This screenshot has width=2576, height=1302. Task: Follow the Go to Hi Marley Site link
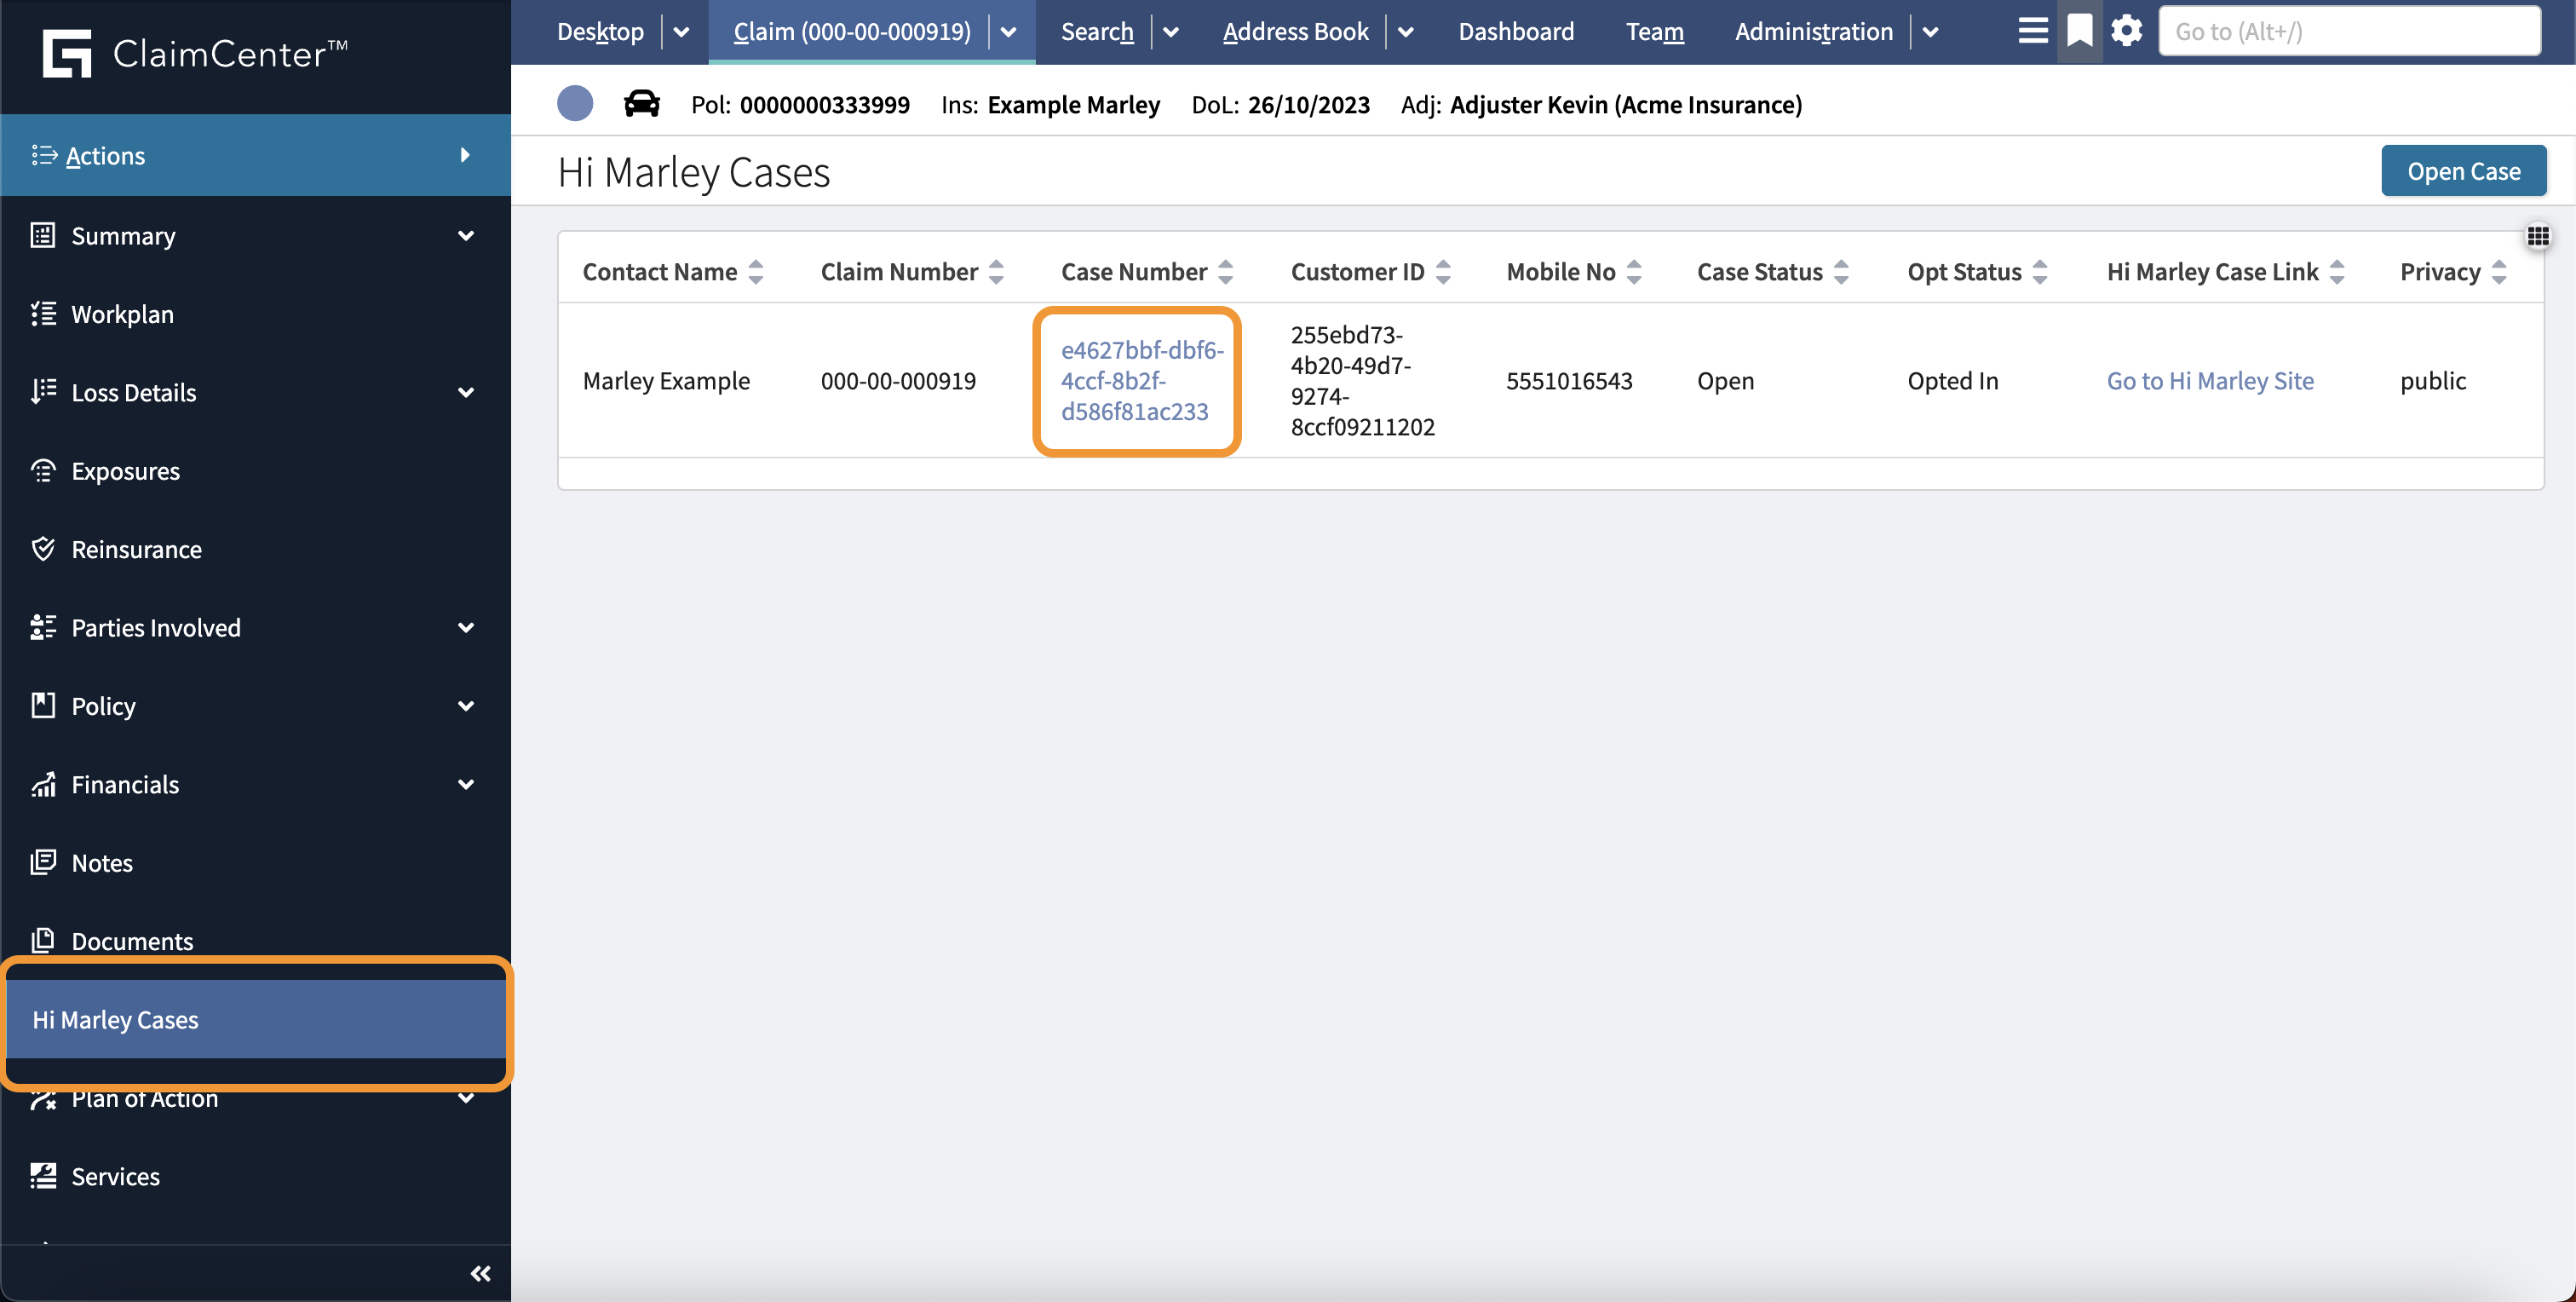(2210, 380)
